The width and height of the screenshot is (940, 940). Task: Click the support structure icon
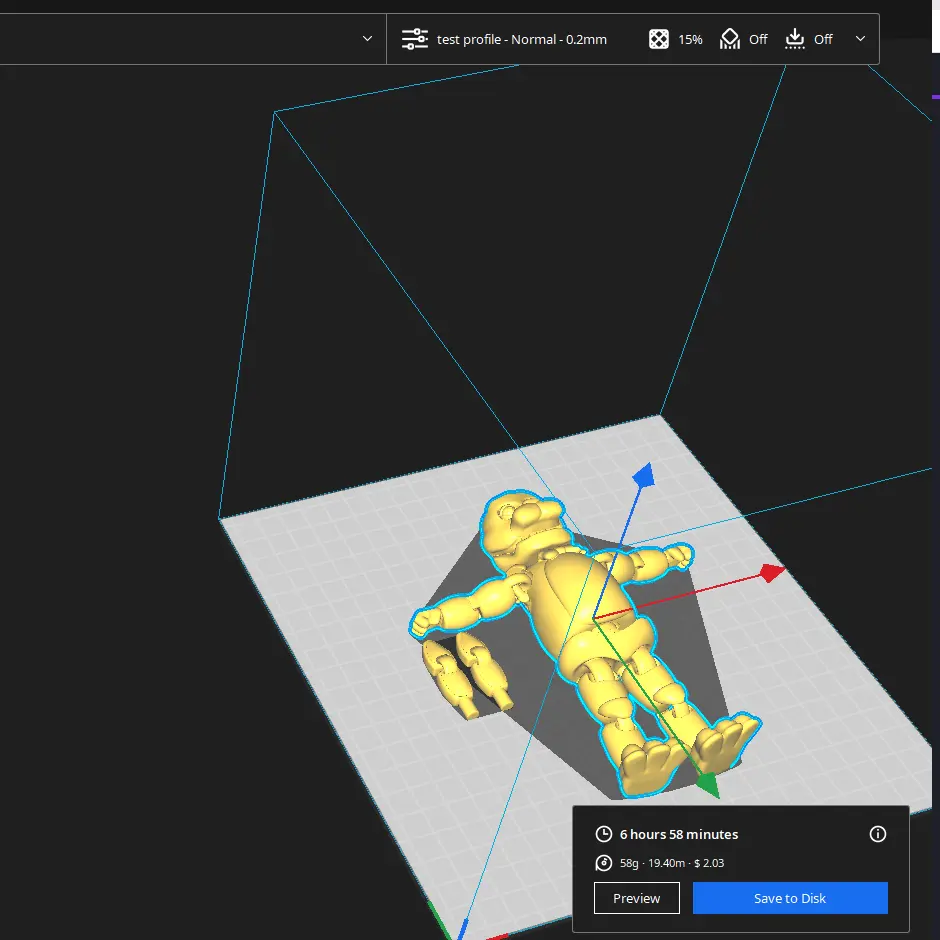click(730, 39)
